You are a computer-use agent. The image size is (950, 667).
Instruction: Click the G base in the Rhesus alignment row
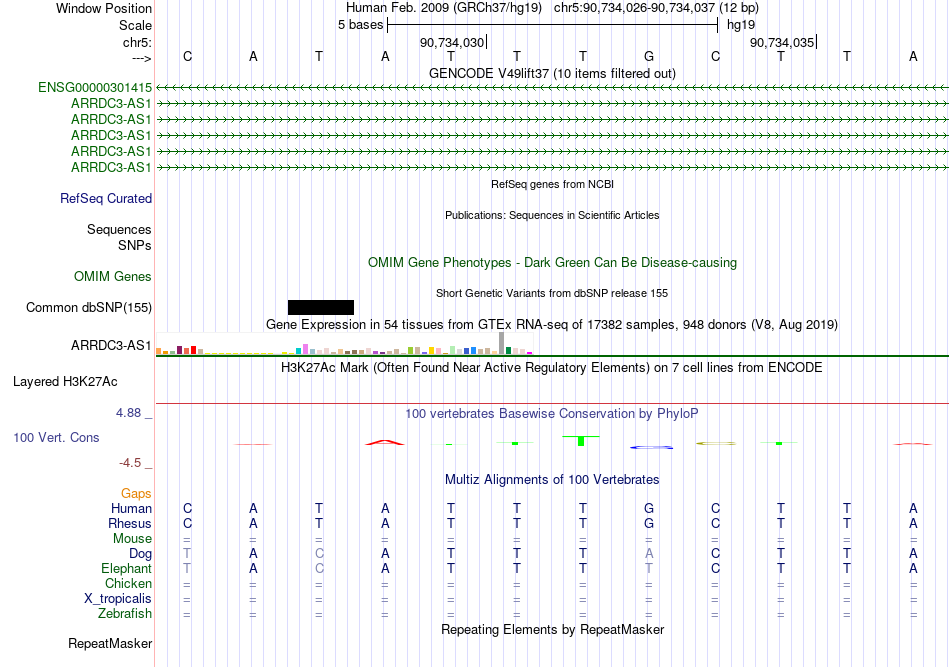click(649, 523)
